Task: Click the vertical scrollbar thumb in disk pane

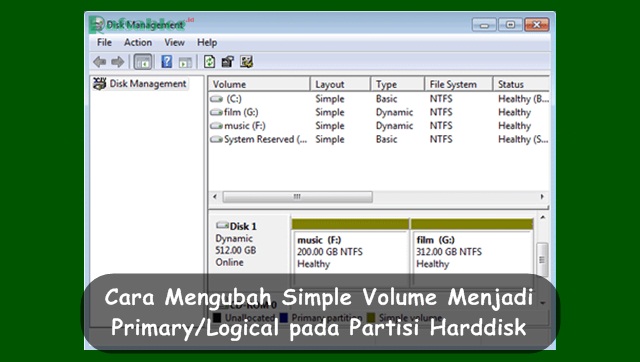Action: (542, 260)
